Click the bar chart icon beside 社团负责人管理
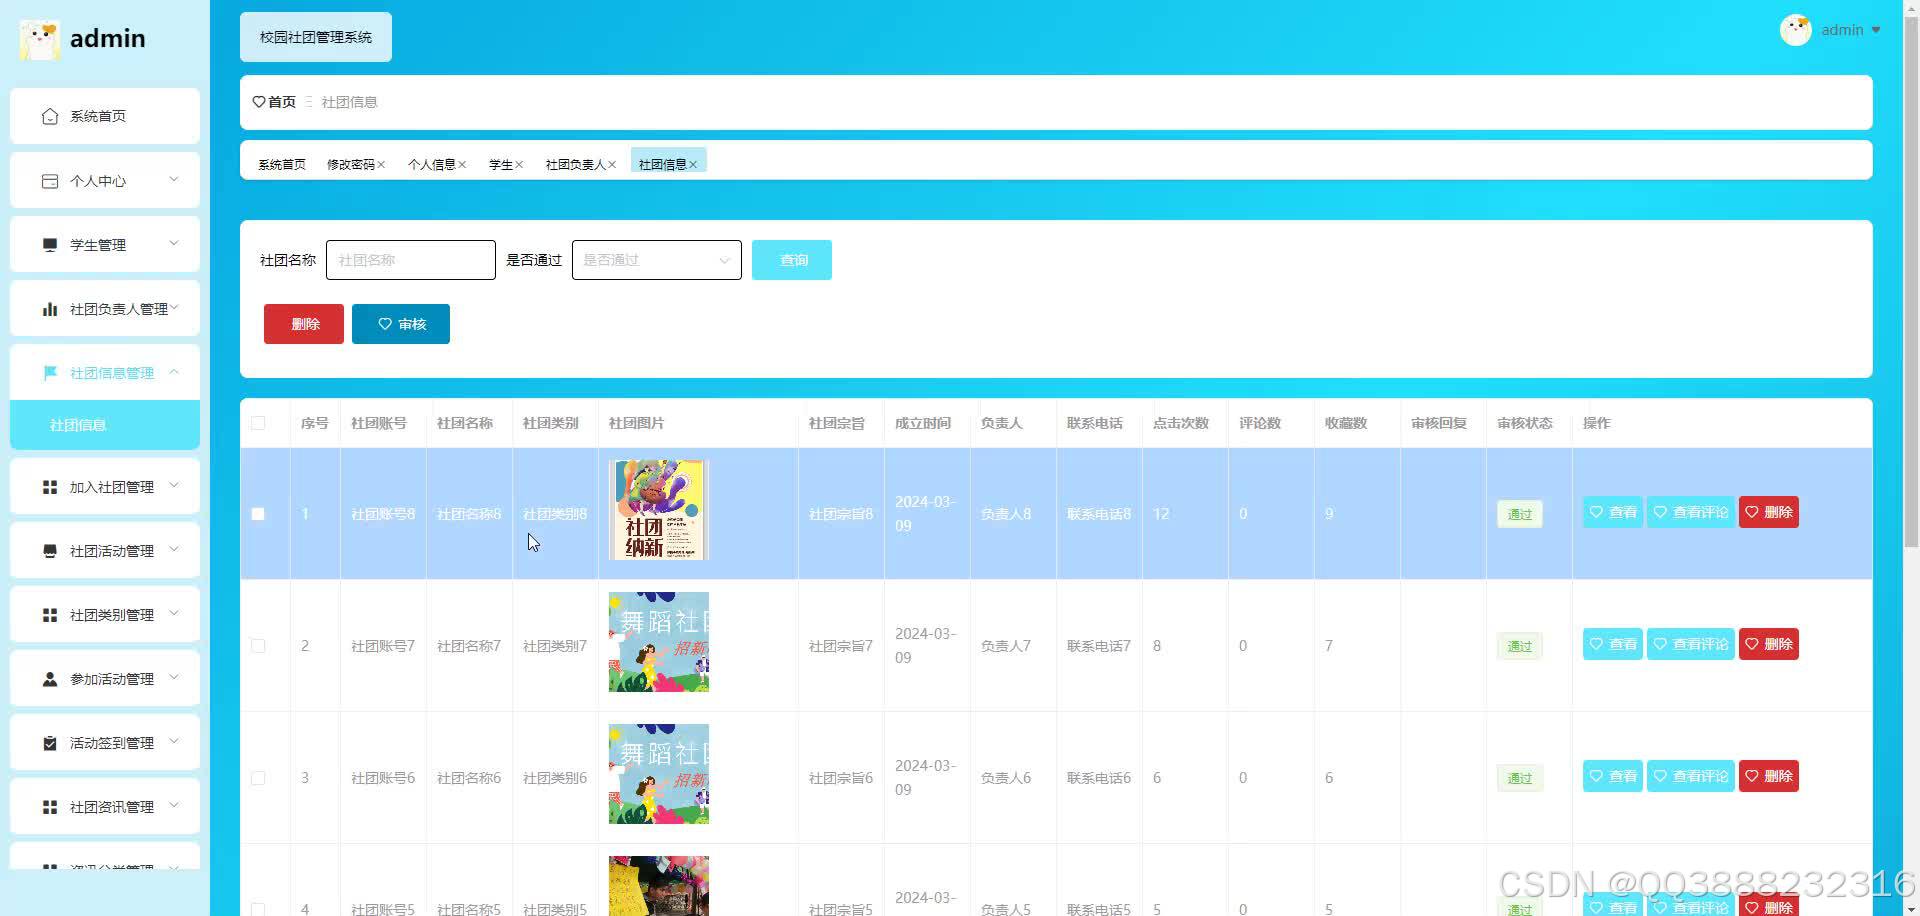This screenshot has width=1920, height=916. [50, 309]
